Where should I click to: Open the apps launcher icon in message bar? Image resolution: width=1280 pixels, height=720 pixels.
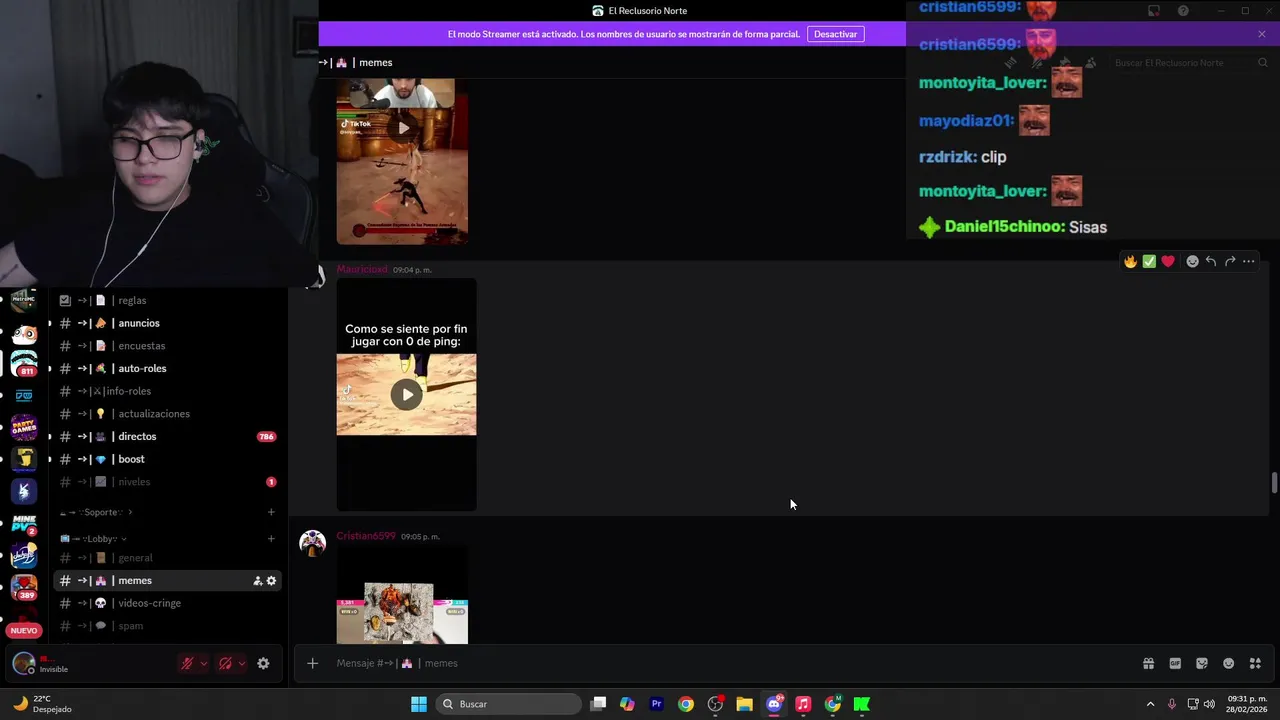[1255, 663]
